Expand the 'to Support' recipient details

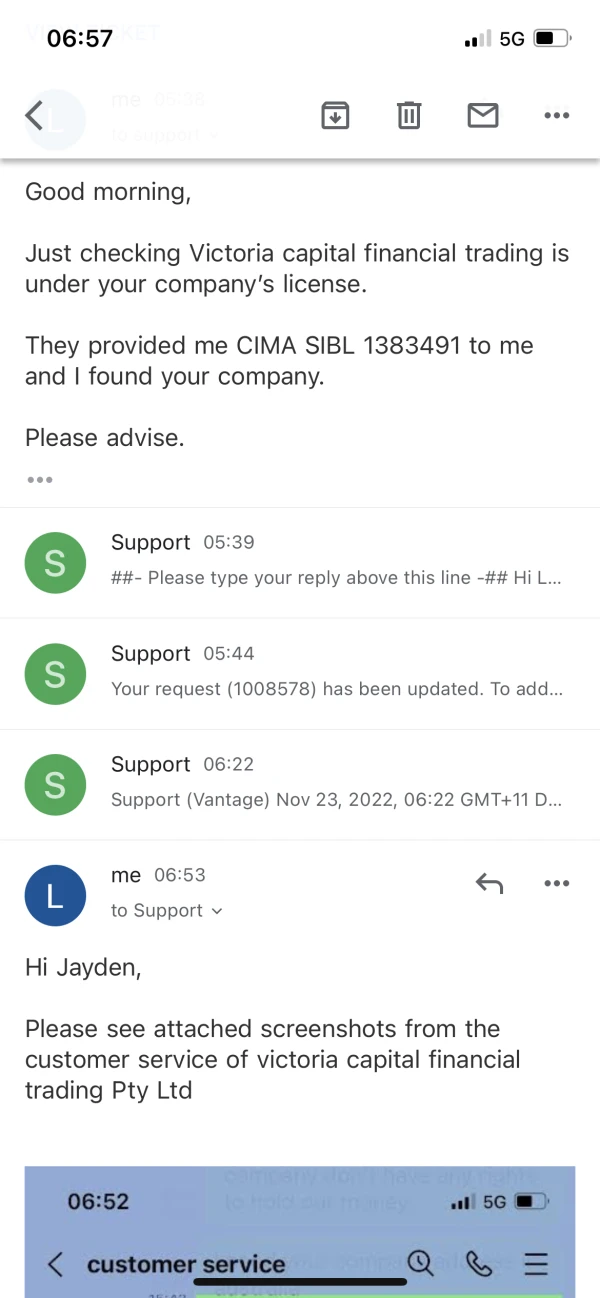[x=166, y=910]
